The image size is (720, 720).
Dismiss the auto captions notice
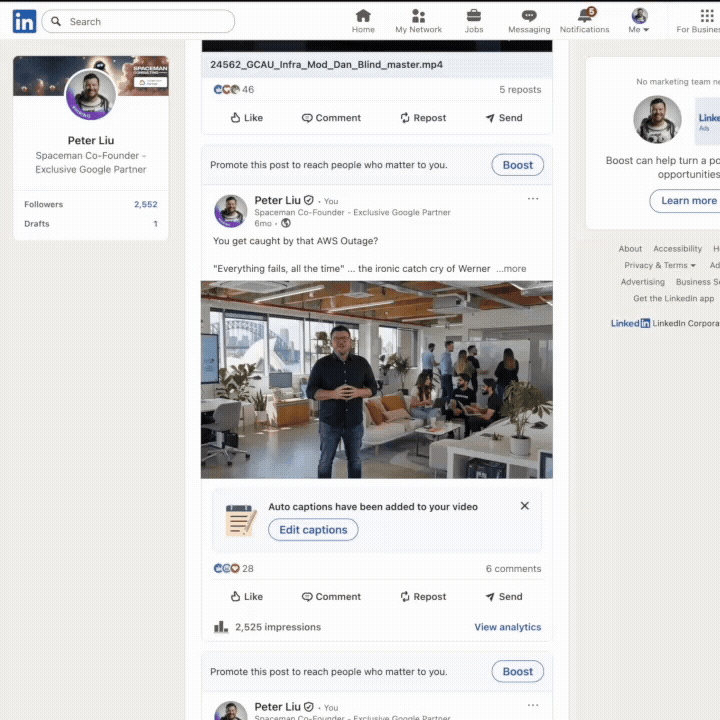click(524, 506)
